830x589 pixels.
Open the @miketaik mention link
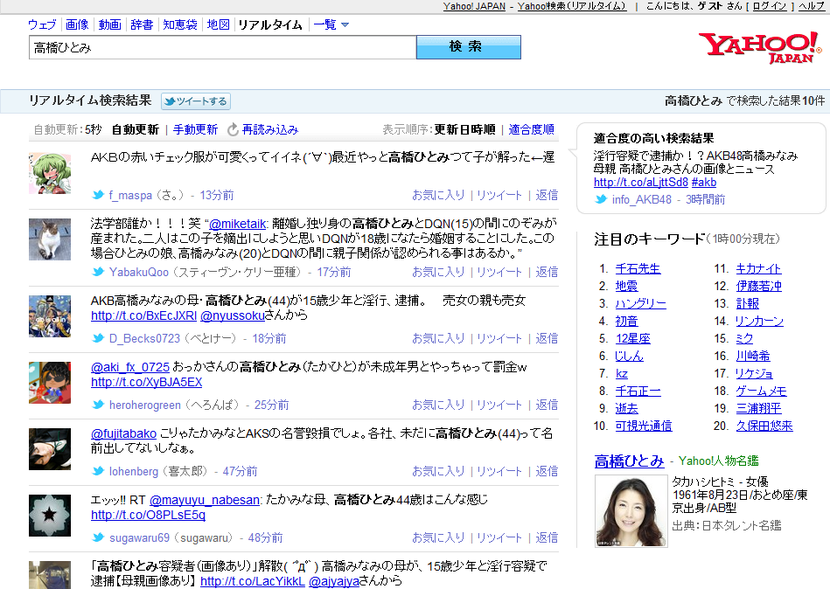[238, 224]
